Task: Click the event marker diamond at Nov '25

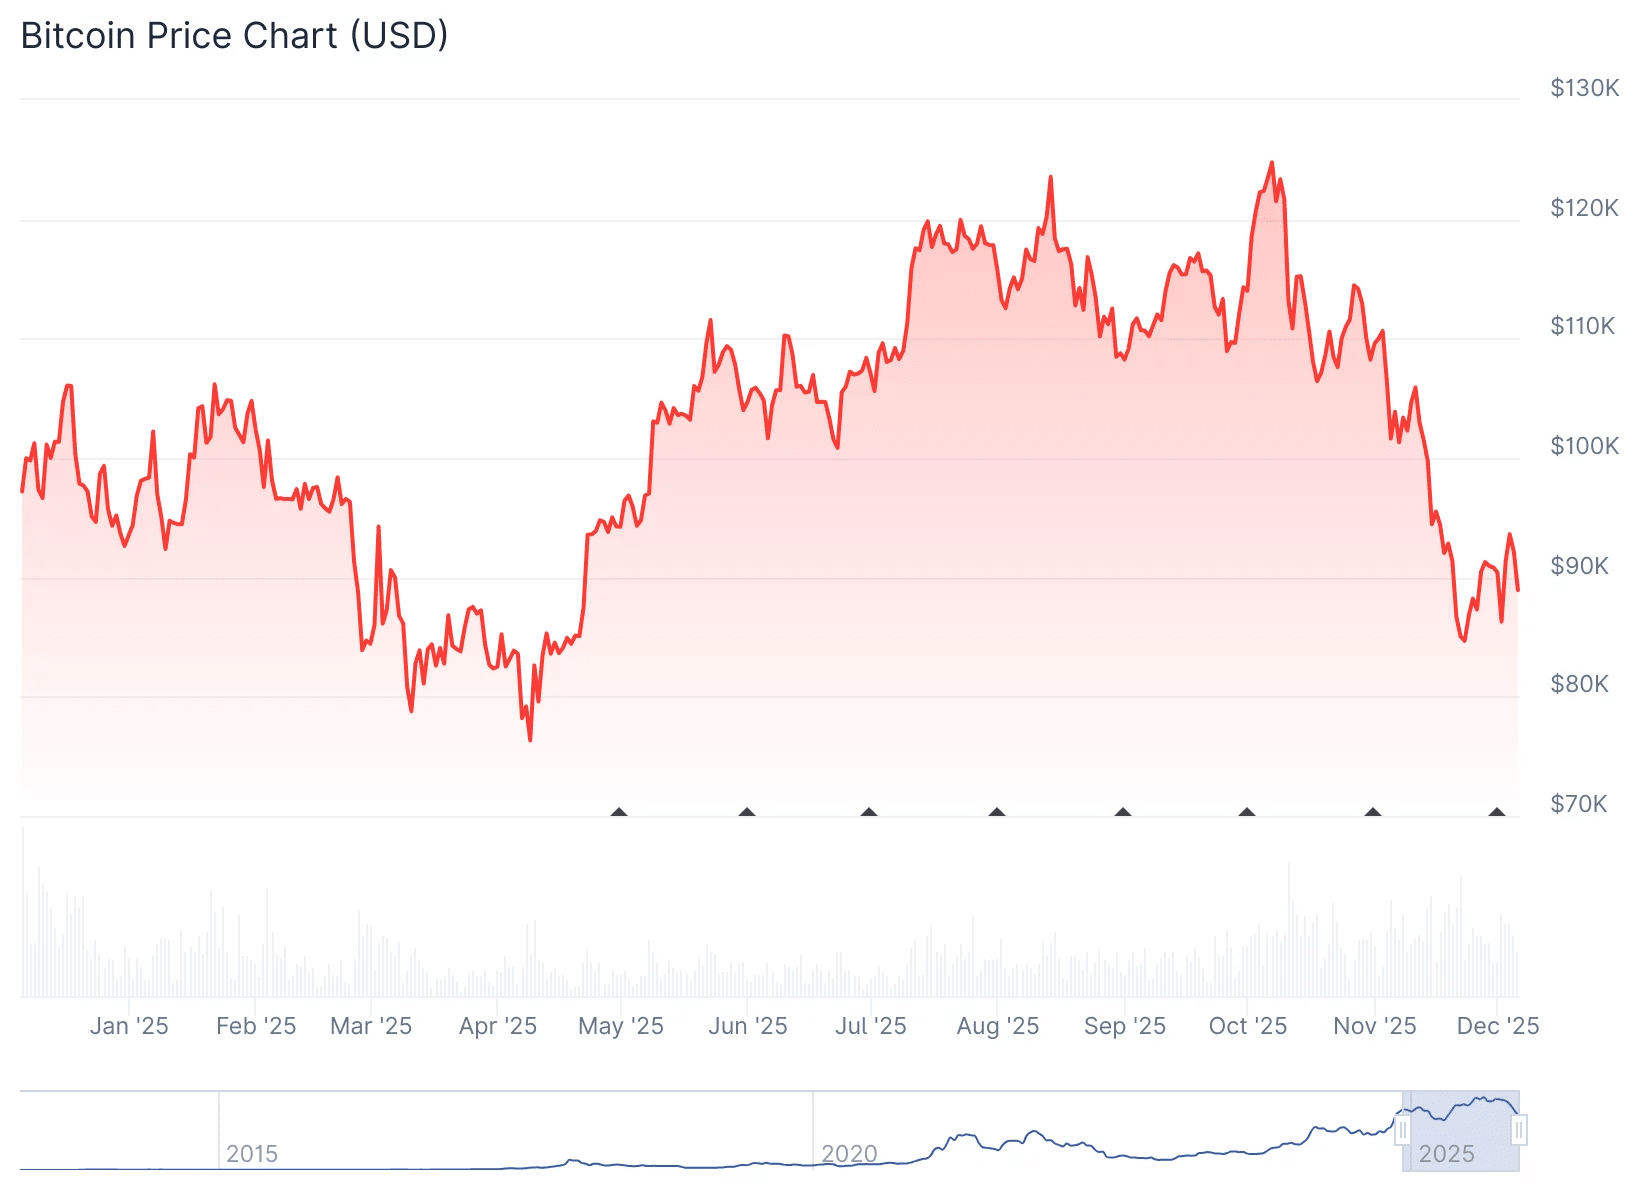Action: click(1373, 812)
